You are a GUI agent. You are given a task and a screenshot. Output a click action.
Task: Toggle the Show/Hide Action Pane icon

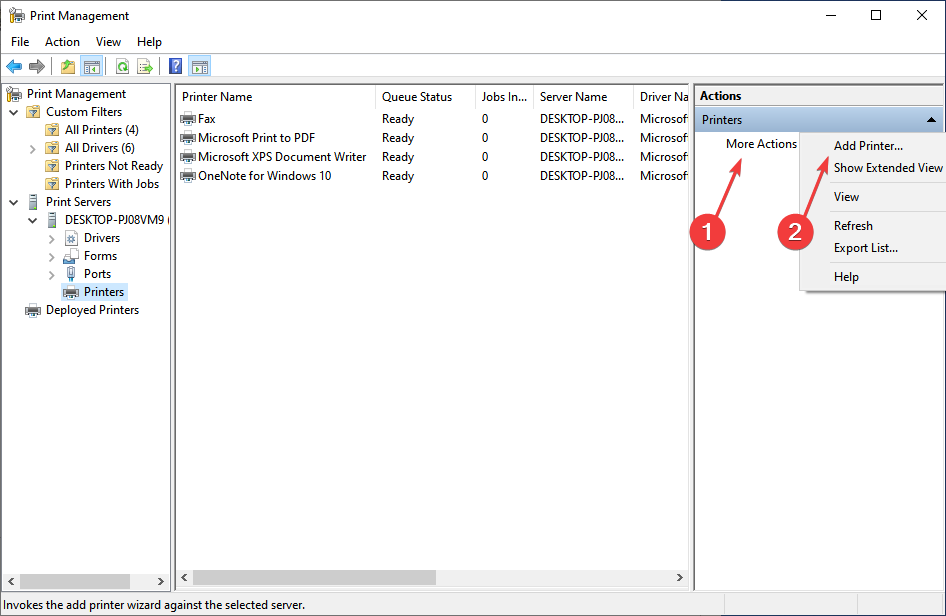pyautogui.click(x=200, y=66)
